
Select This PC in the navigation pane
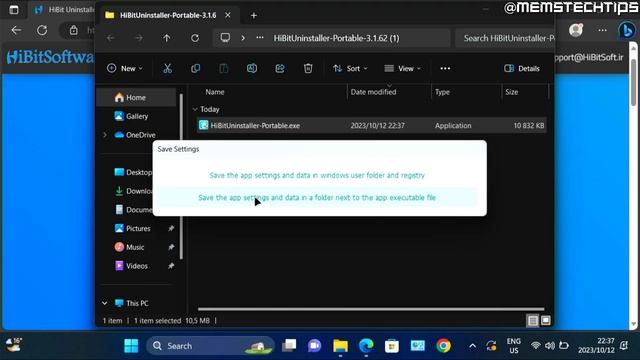coord(137,303)
